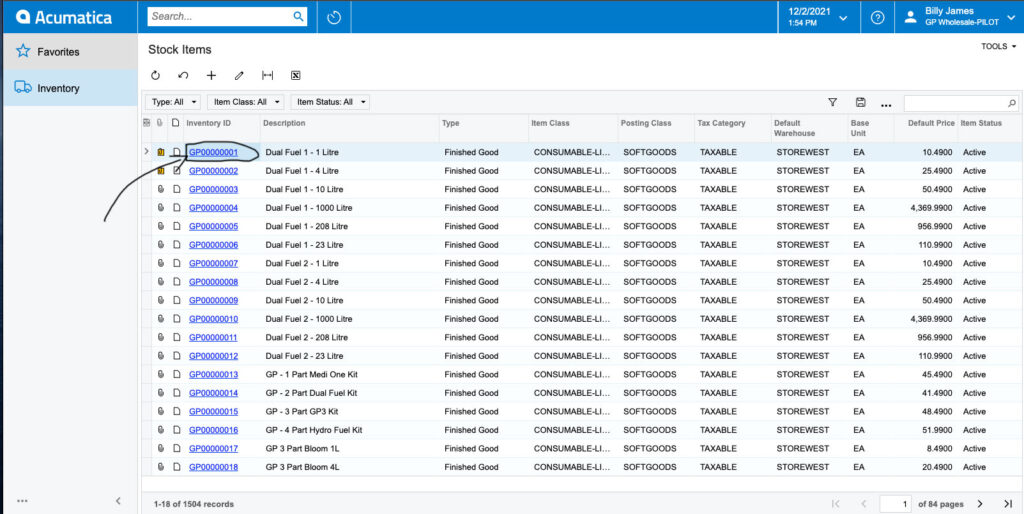This screenshot has height=514, width=1024.
Task: Go to the next page arrow
Action: pos(980,504)
